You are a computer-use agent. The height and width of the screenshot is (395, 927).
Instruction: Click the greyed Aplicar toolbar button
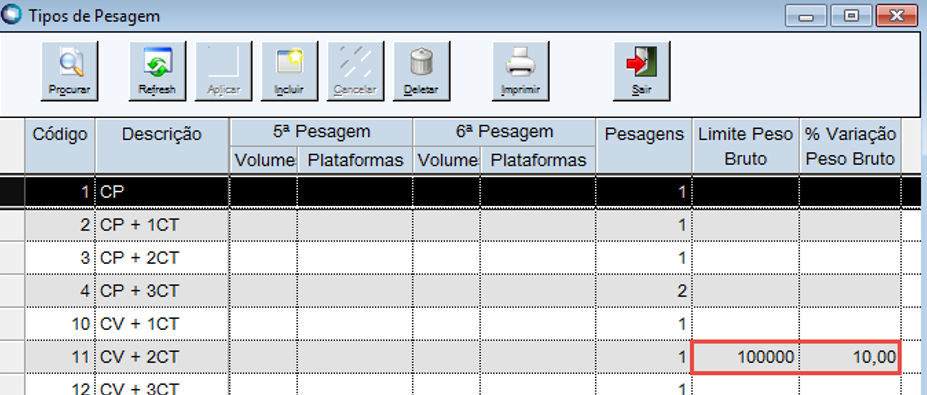[x=223, y=71]
